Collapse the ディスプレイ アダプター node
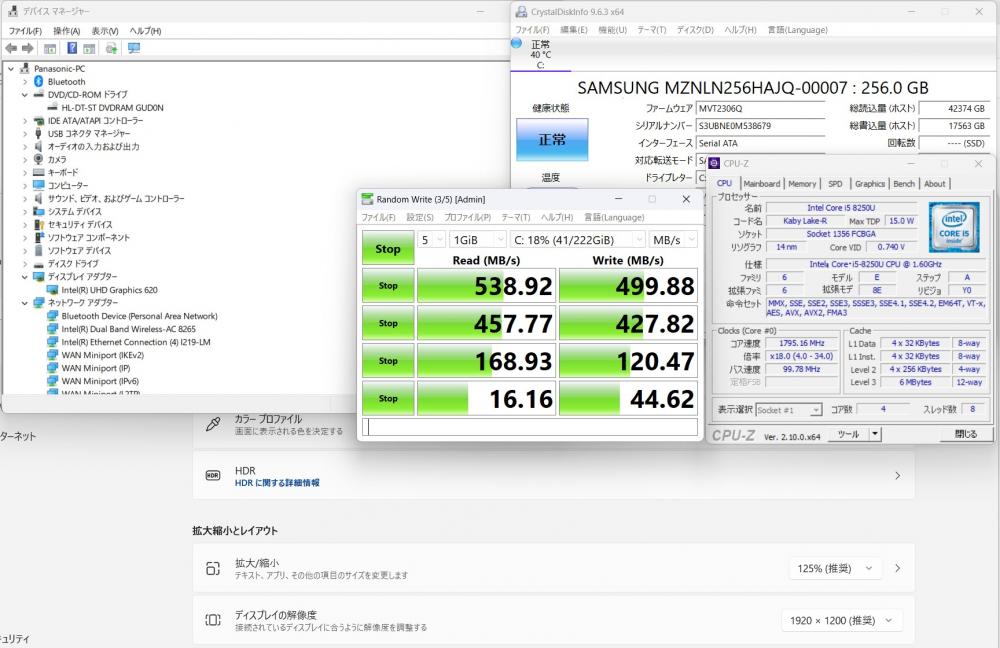Viewport: 1000px width, 648px height. [x=25, y=277]
